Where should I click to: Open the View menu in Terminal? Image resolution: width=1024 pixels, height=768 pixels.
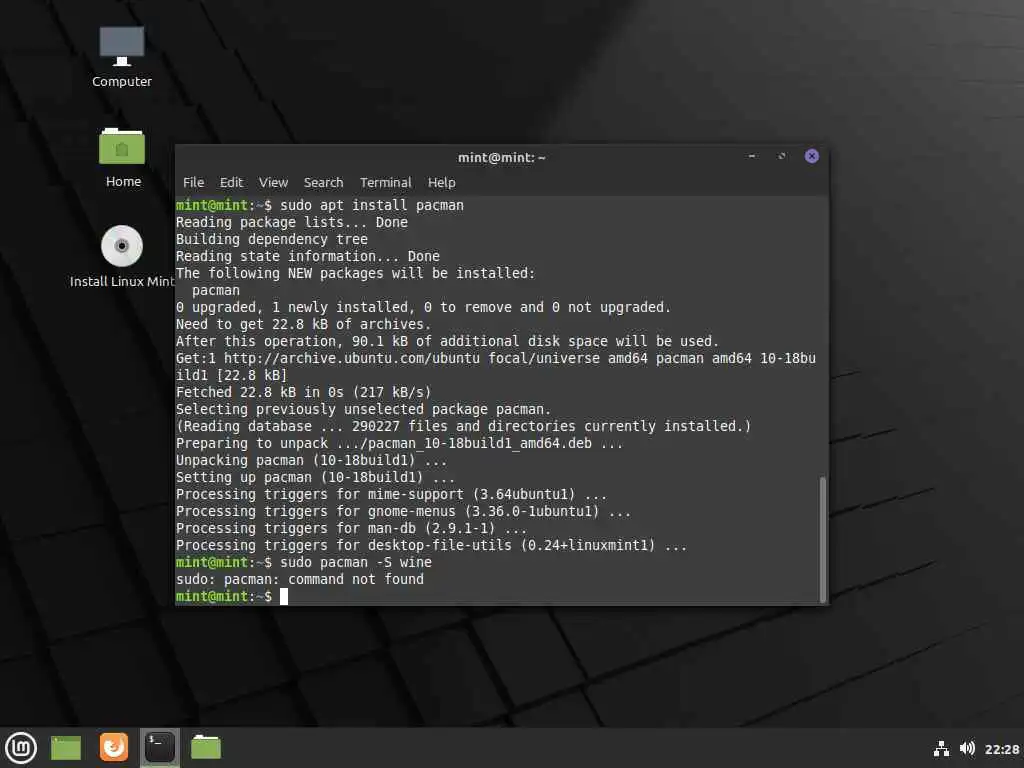pos(273,183)
